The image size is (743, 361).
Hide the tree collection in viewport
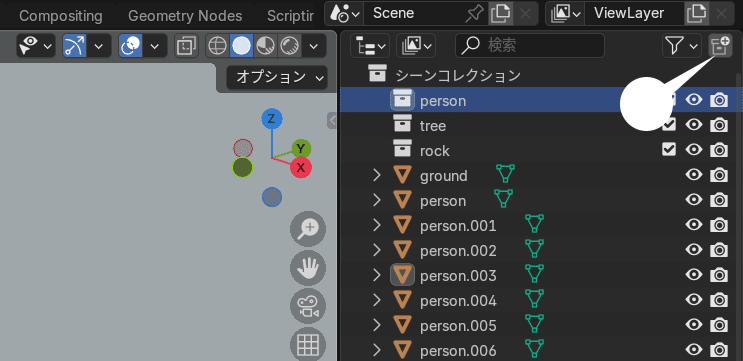point(694,125)
